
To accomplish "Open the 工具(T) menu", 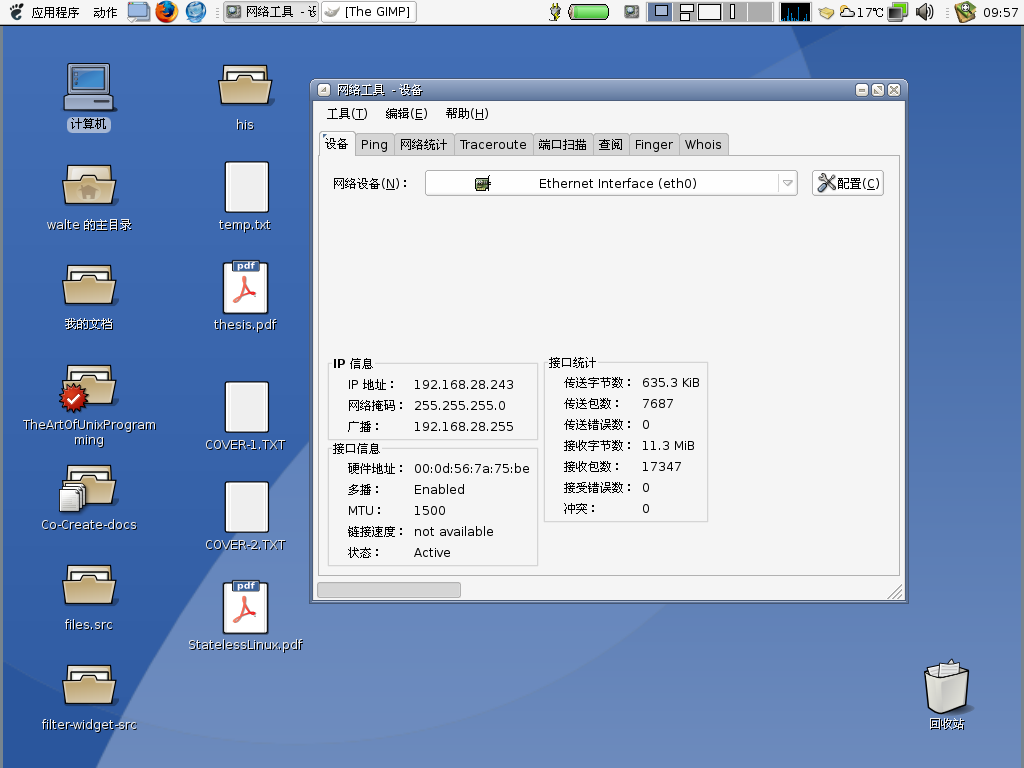I will pos(346,114).
